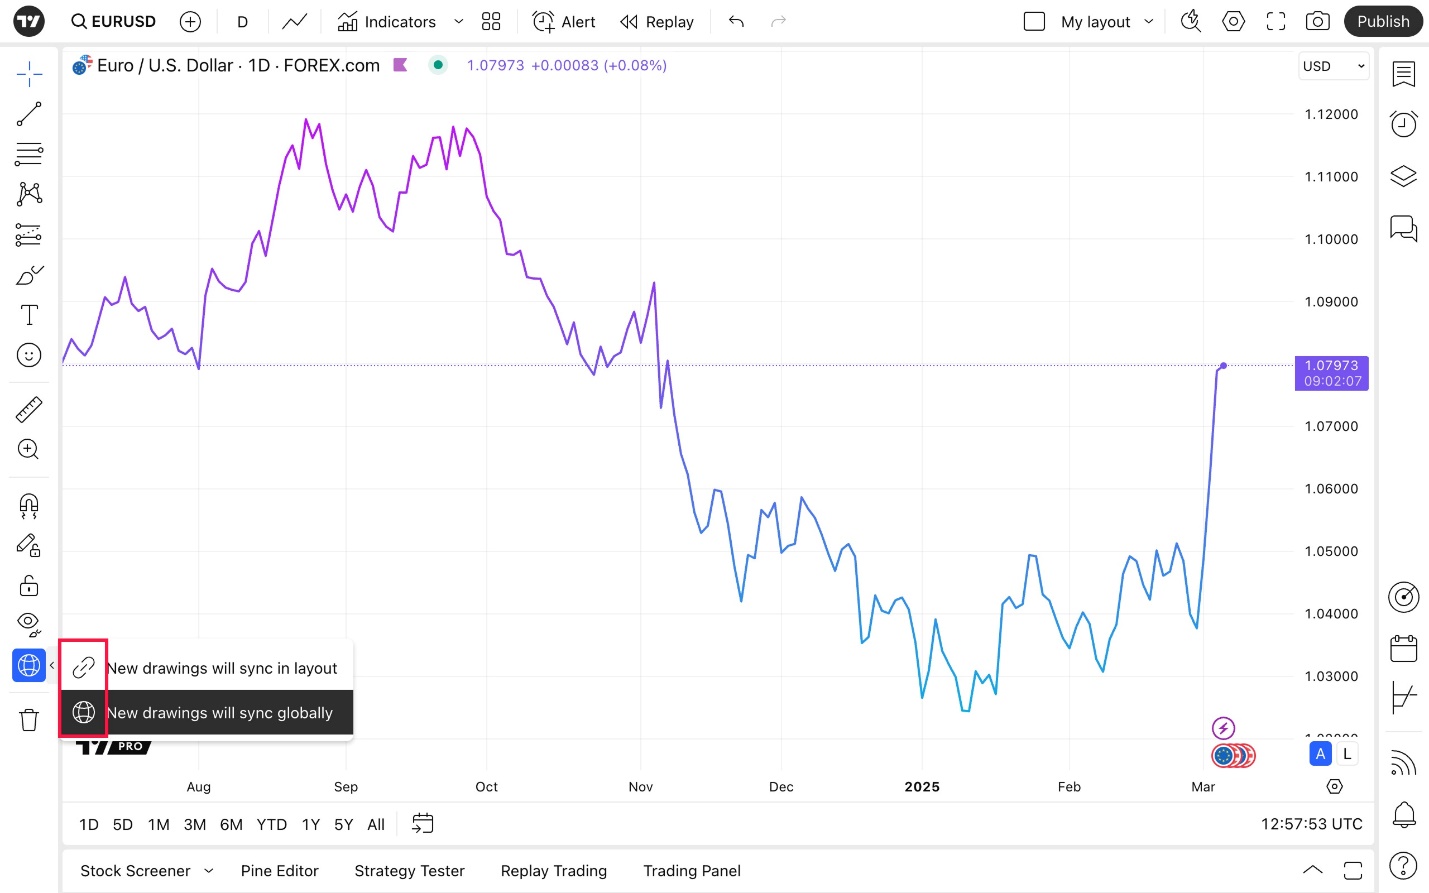Click the Publish button
Image resolution: width=1429 pixels, height=893 pixels.
click(x=1383, y=21)
